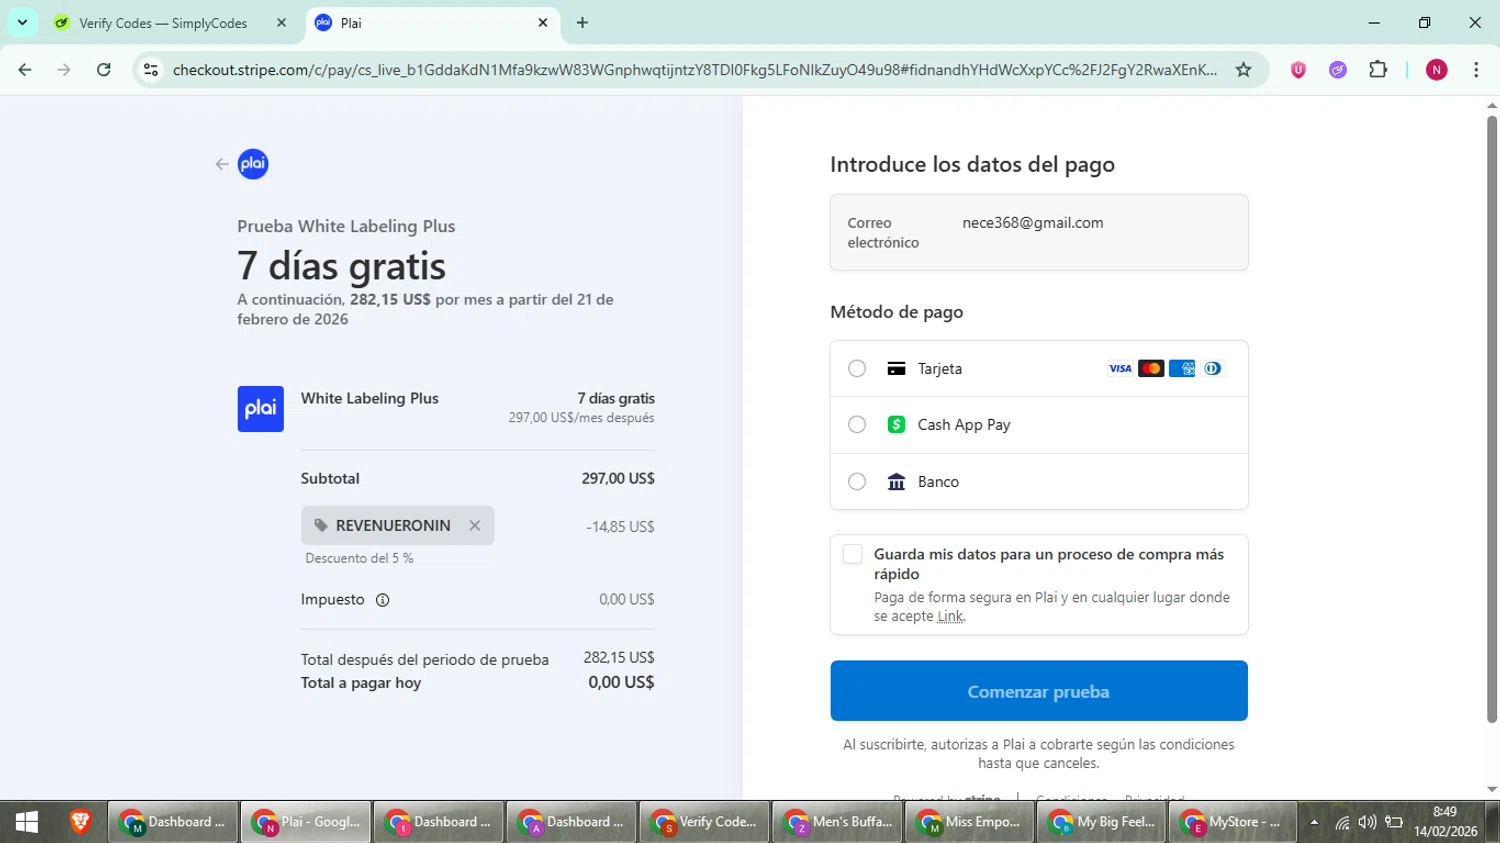Check the save my data checkbox
The image size is (1500, 843).
click(852, 554)
